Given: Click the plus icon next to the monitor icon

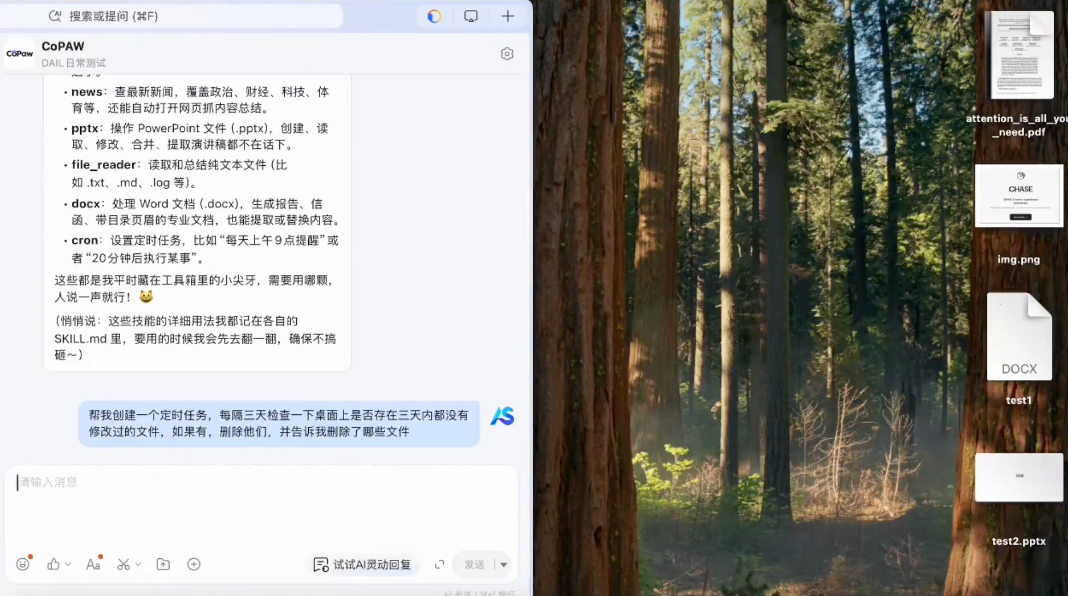Looking at the screenshot, I should (x=507, y=16).
